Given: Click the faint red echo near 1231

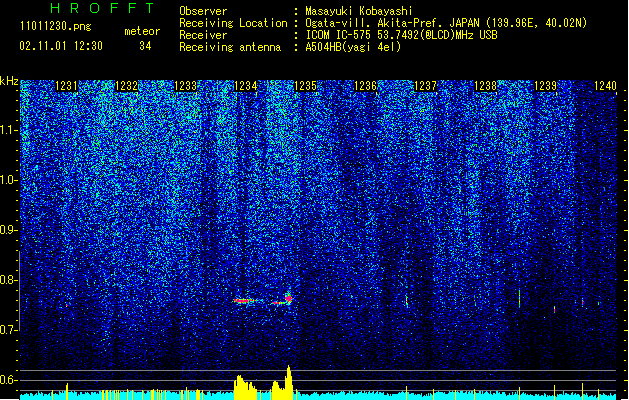Looking at the screenshot, I should 67,305.
